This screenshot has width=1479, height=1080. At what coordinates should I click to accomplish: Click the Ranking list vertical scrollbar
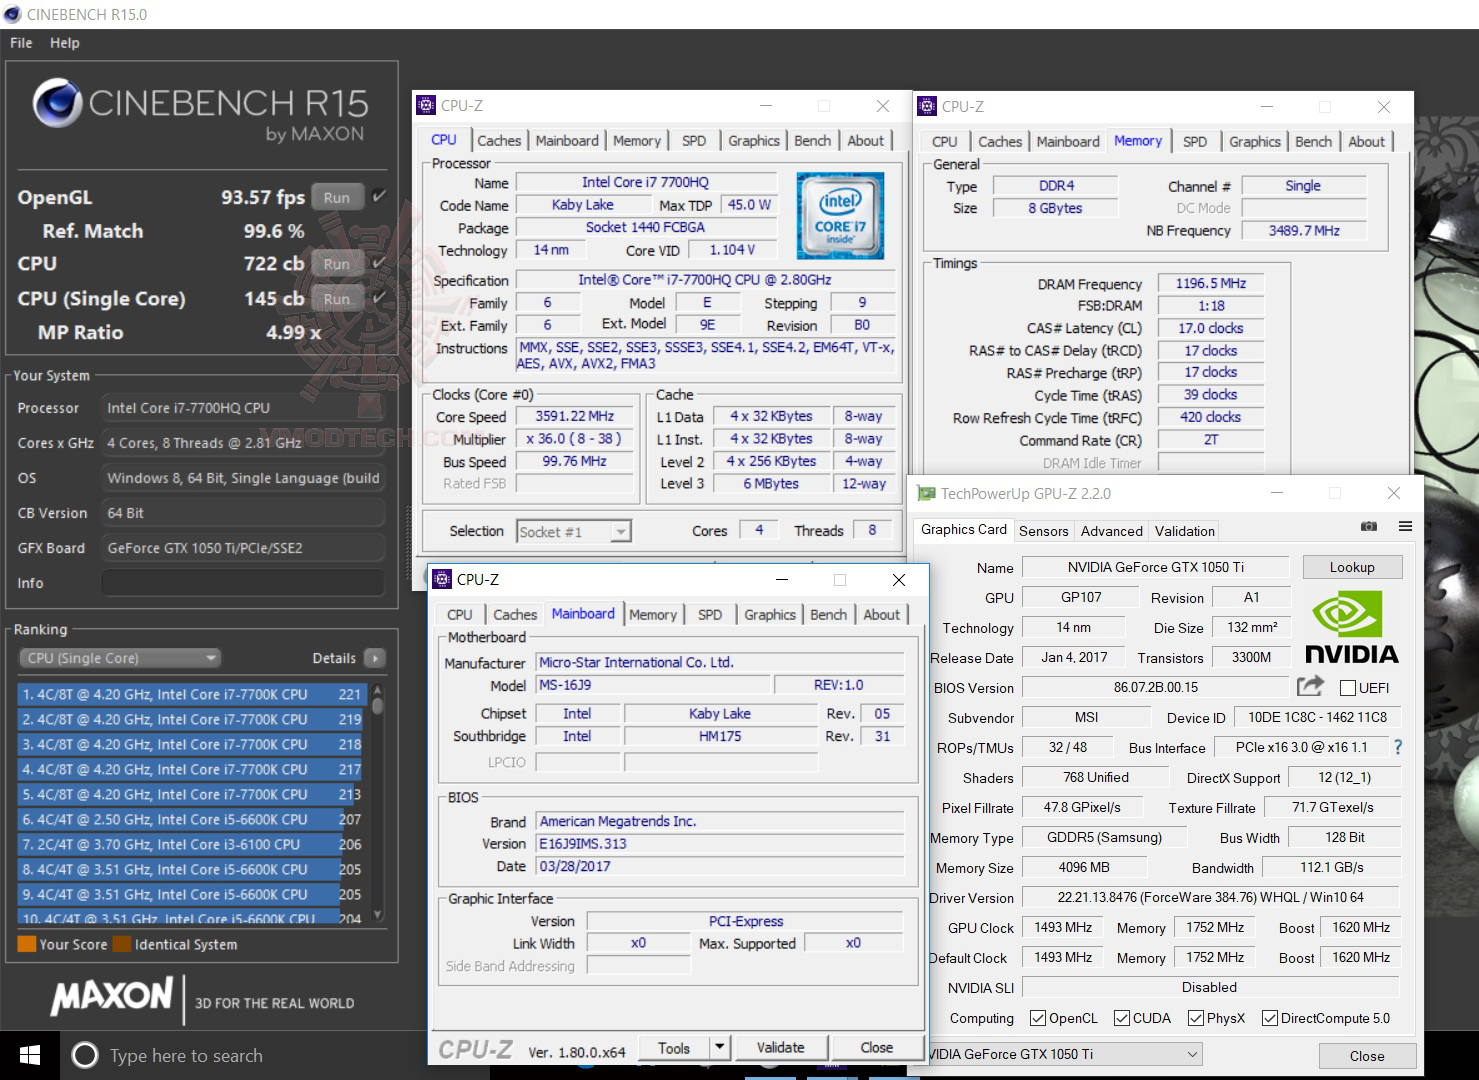tap(377, 802)
